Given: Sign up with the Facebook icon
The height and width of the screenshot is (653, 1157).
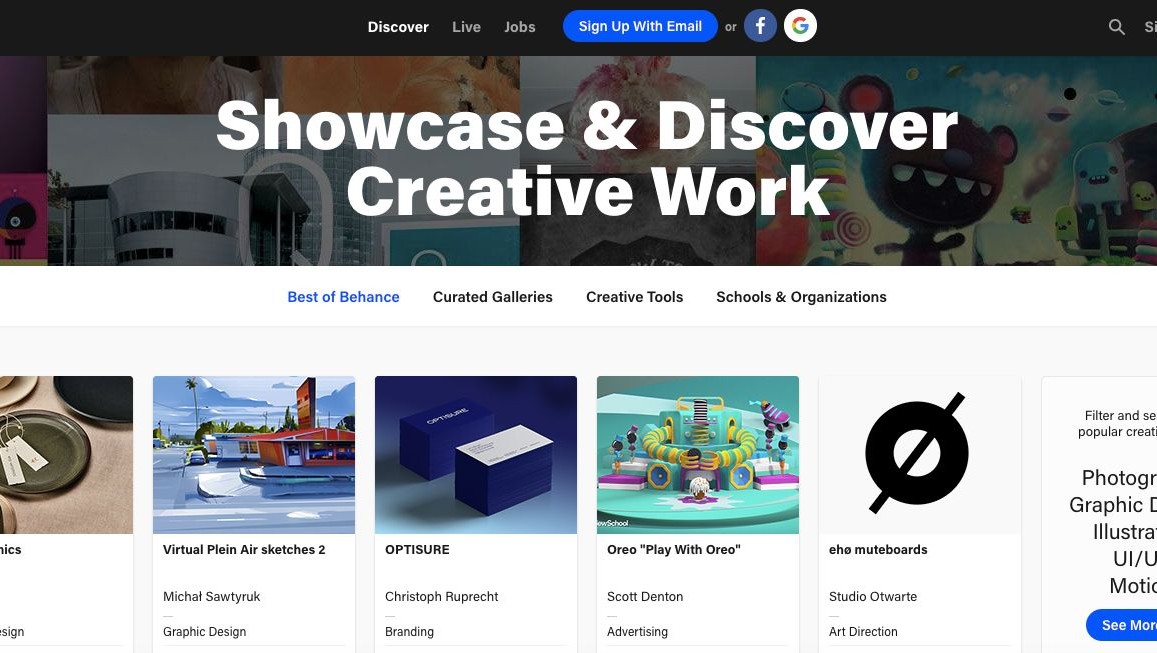Looking at the screenshot, I should click(x=760, y=26).
